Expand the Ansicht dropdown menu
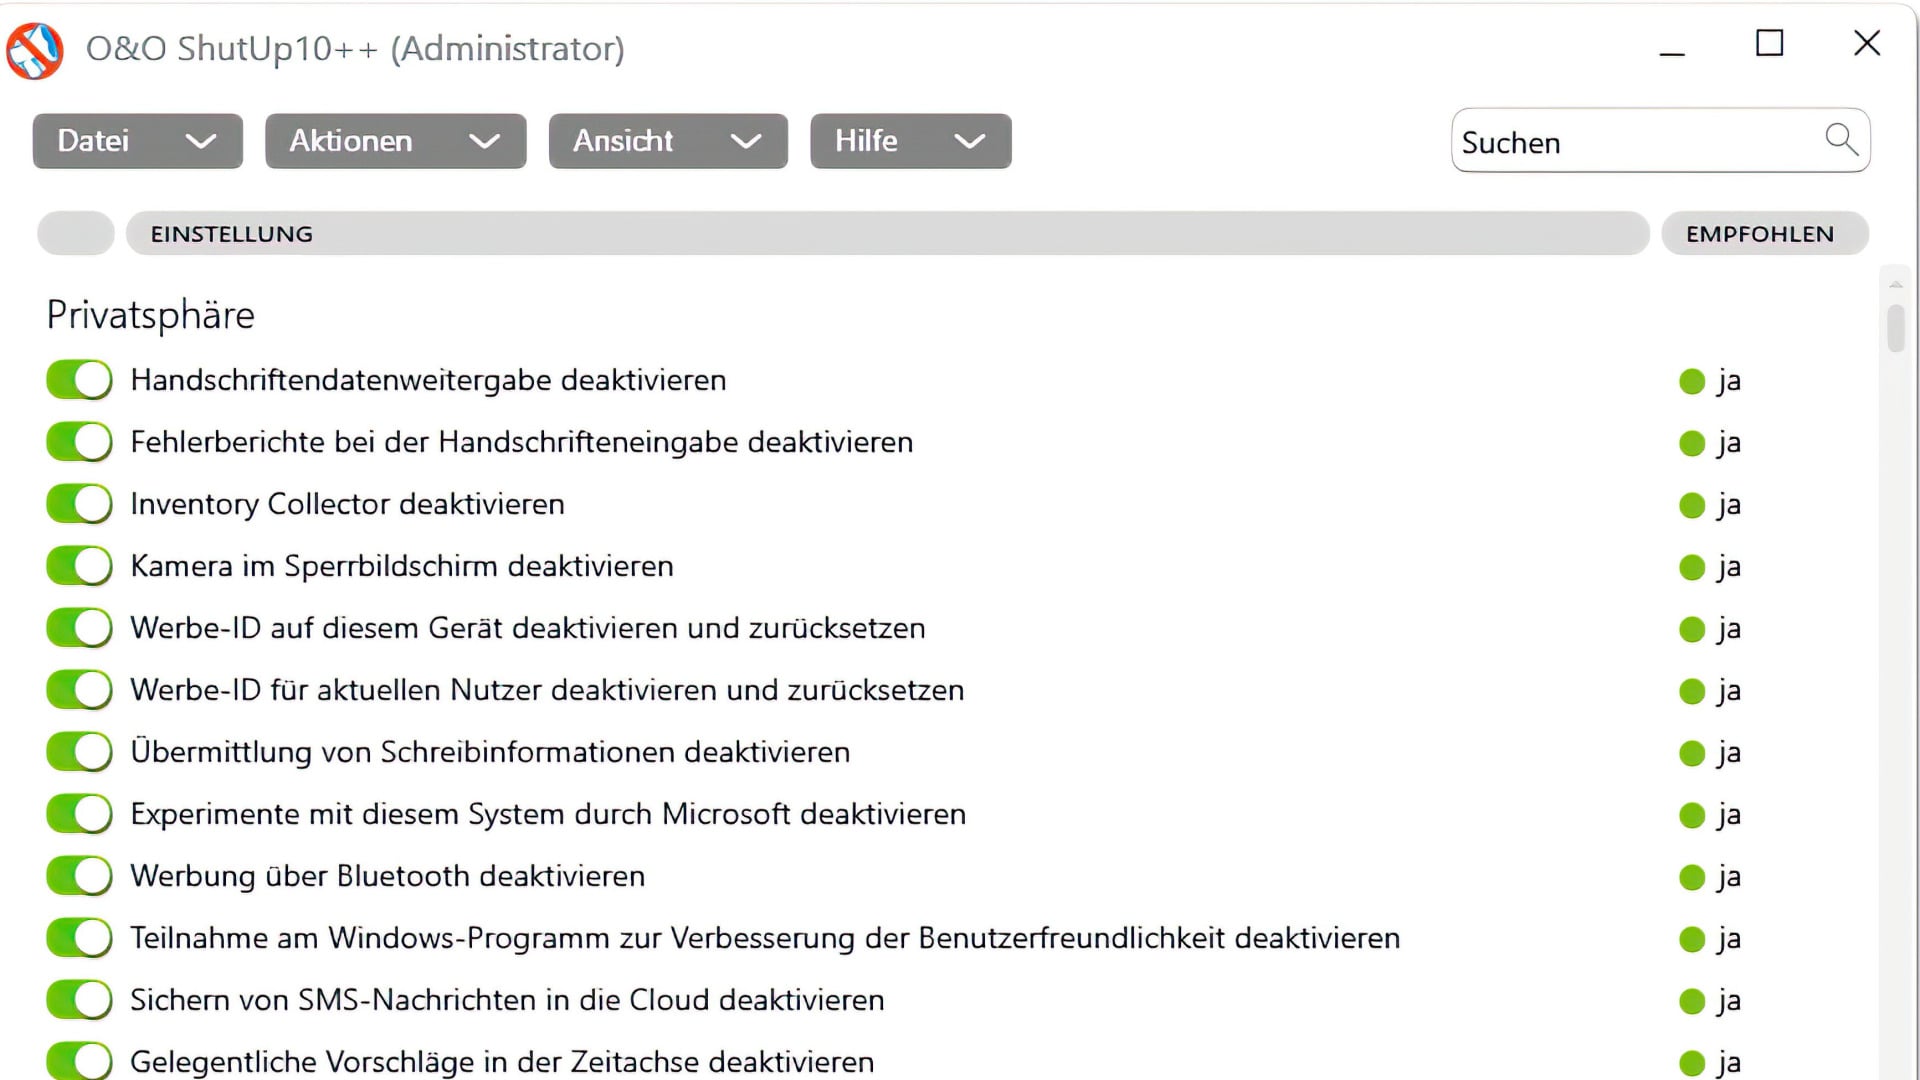Screen dimensions: 1920x1080 [668, 141]
